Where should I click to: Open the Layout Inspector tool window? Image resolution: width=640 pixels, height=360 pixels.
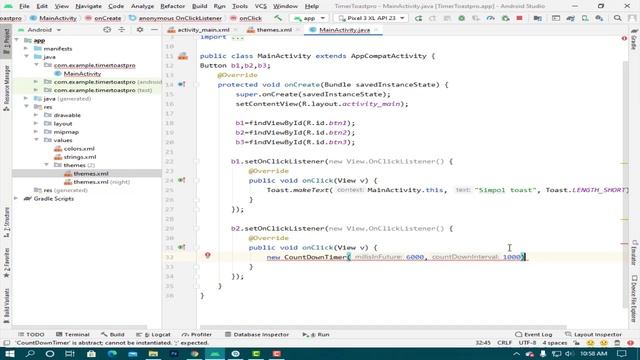point(593,334)
